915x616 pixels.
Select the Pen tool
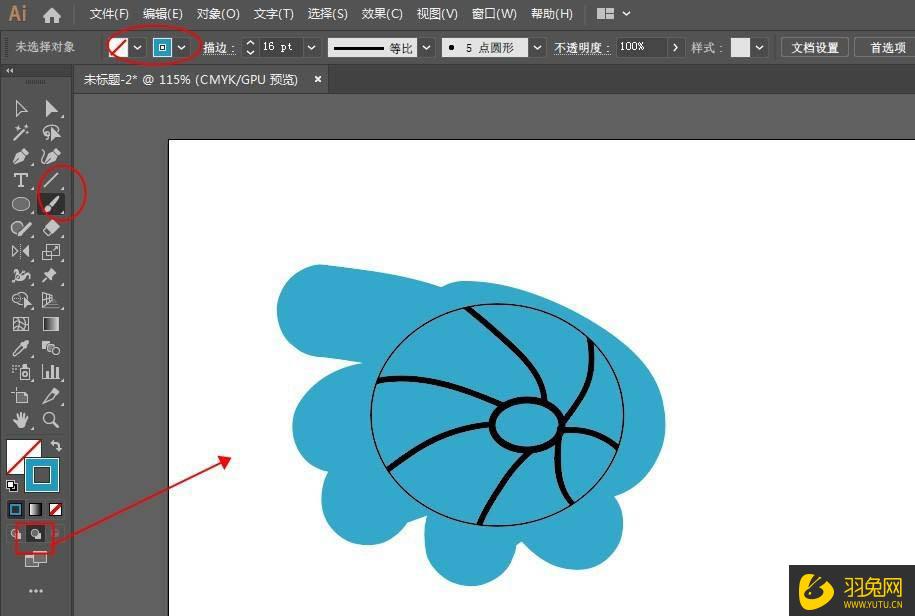(x=21, y=156)
